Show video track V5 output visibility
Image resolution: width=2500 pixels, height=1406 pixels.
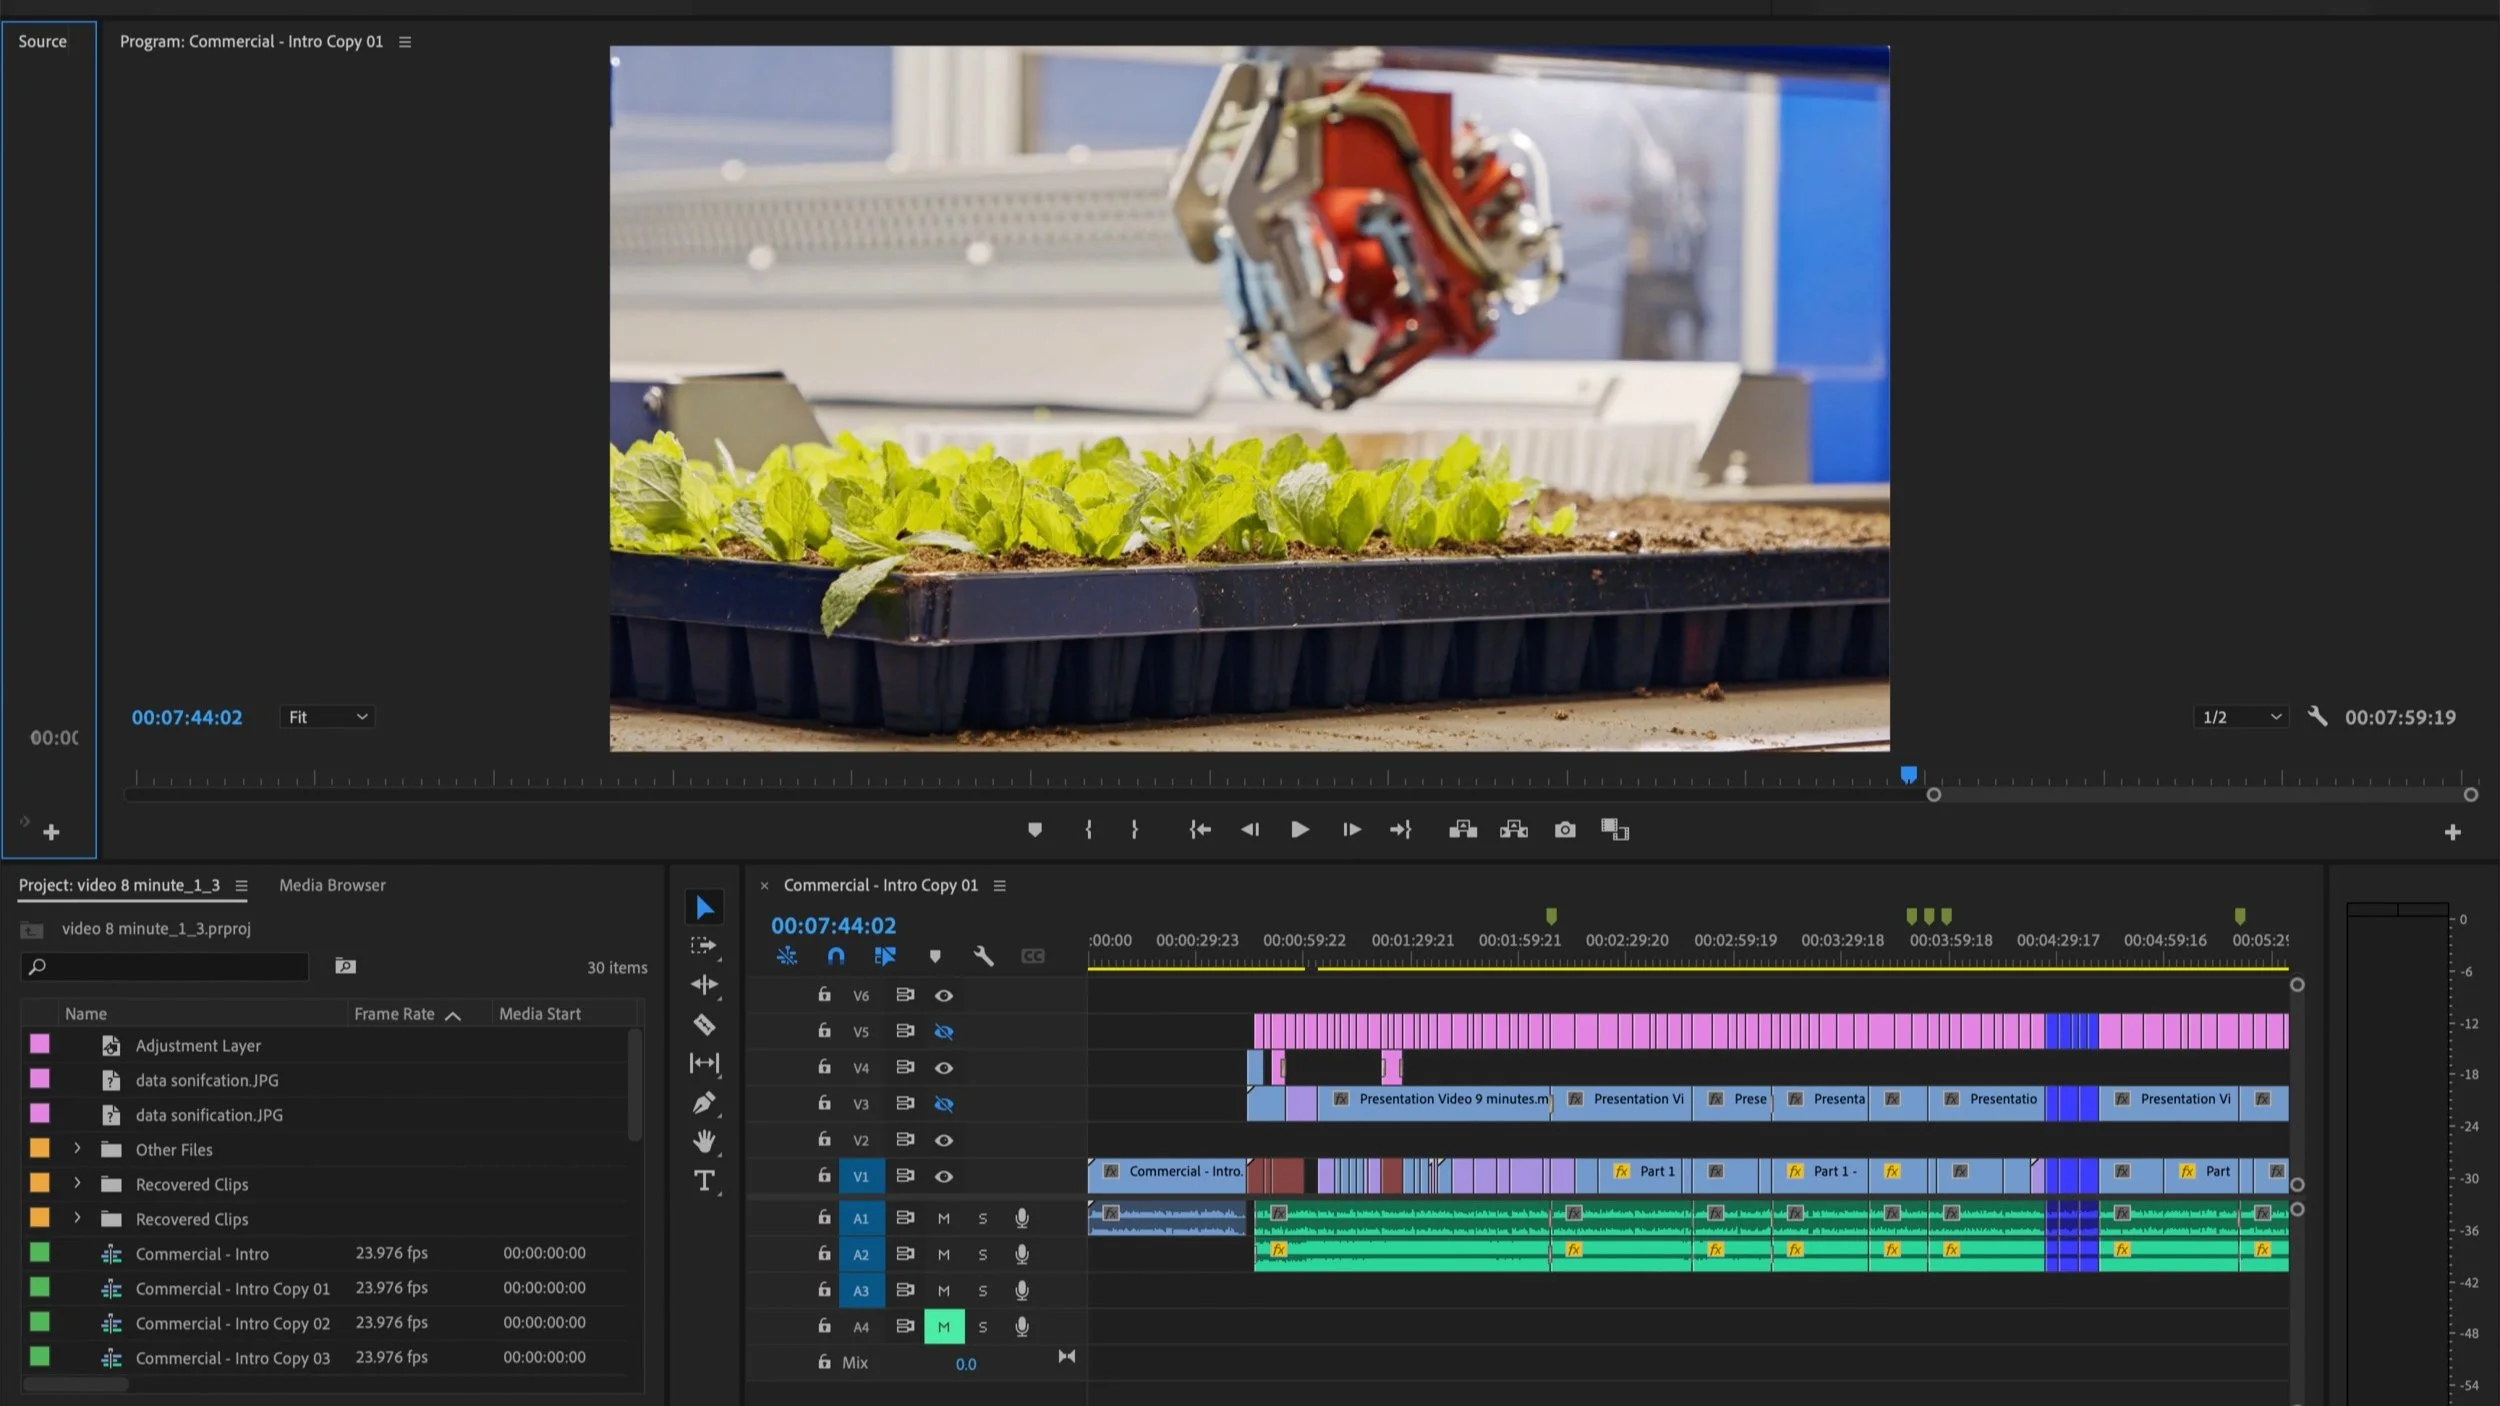(944, 1031)
